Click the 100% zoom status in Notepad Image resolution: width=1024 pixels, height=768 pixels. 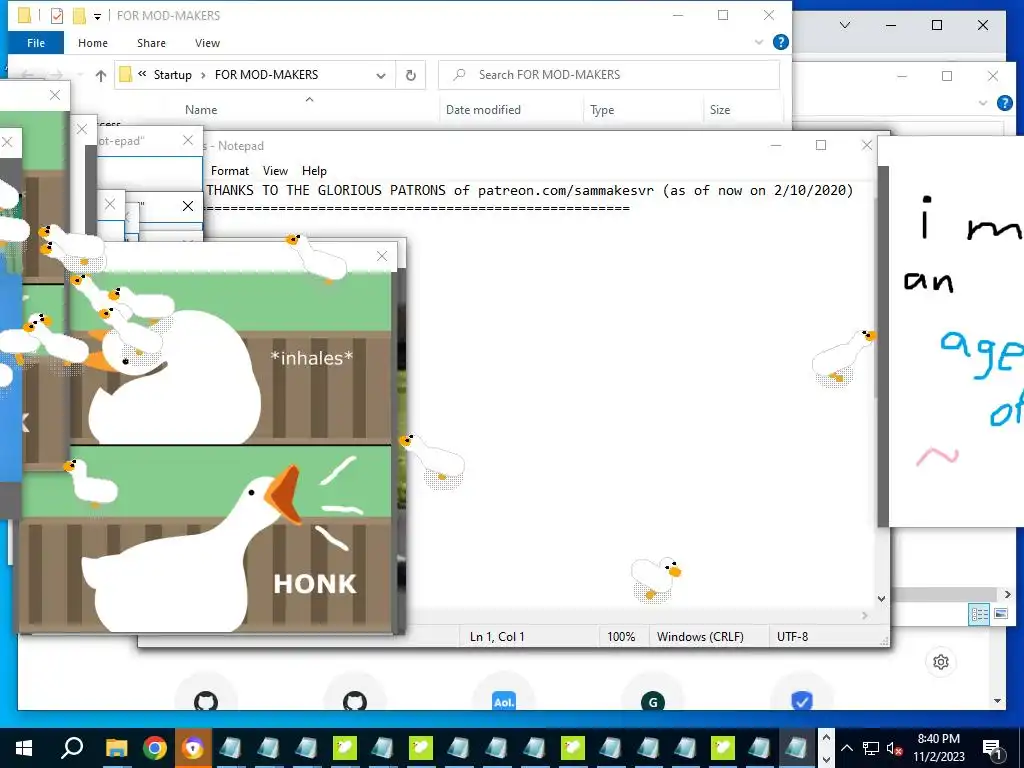tap(621, 636)
